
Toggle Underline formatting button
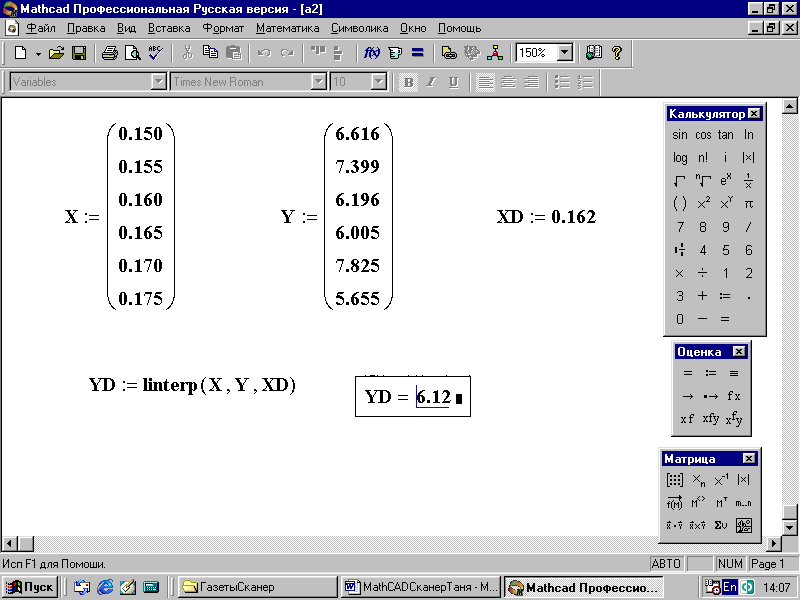pos(454,82)
